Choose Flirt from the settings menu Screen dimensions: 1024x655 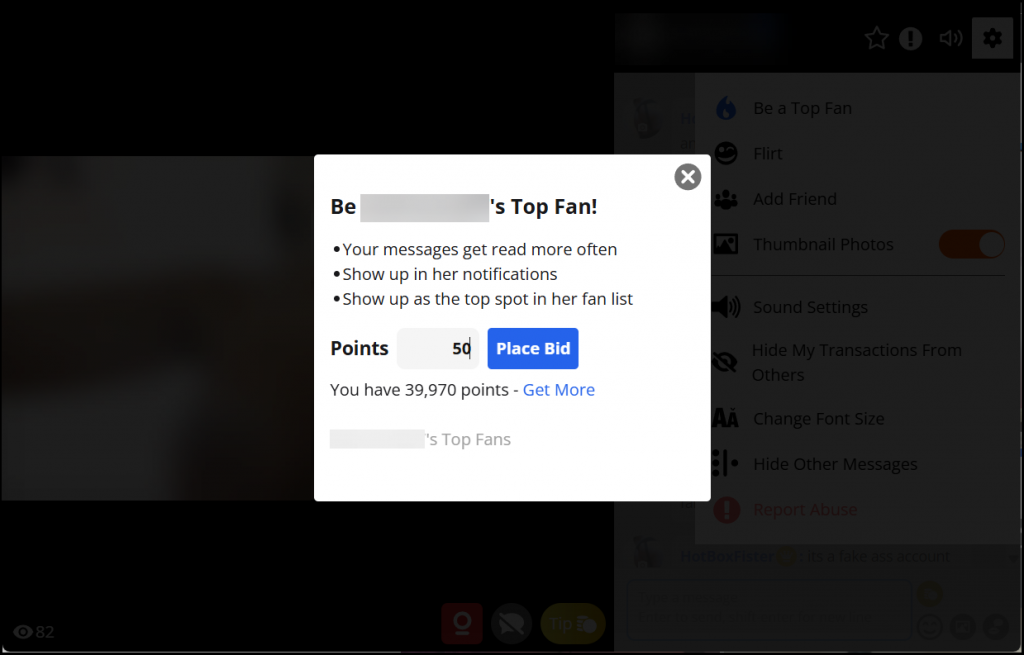[767, 153]
